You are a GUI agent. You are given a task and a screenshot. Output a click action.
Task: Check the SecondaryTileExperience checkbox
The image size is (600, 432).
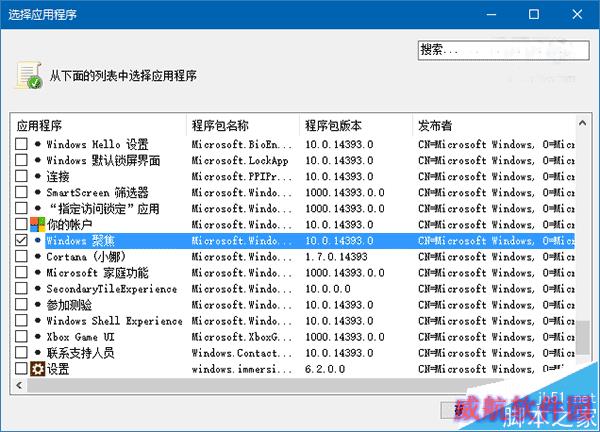pos(21,289)
